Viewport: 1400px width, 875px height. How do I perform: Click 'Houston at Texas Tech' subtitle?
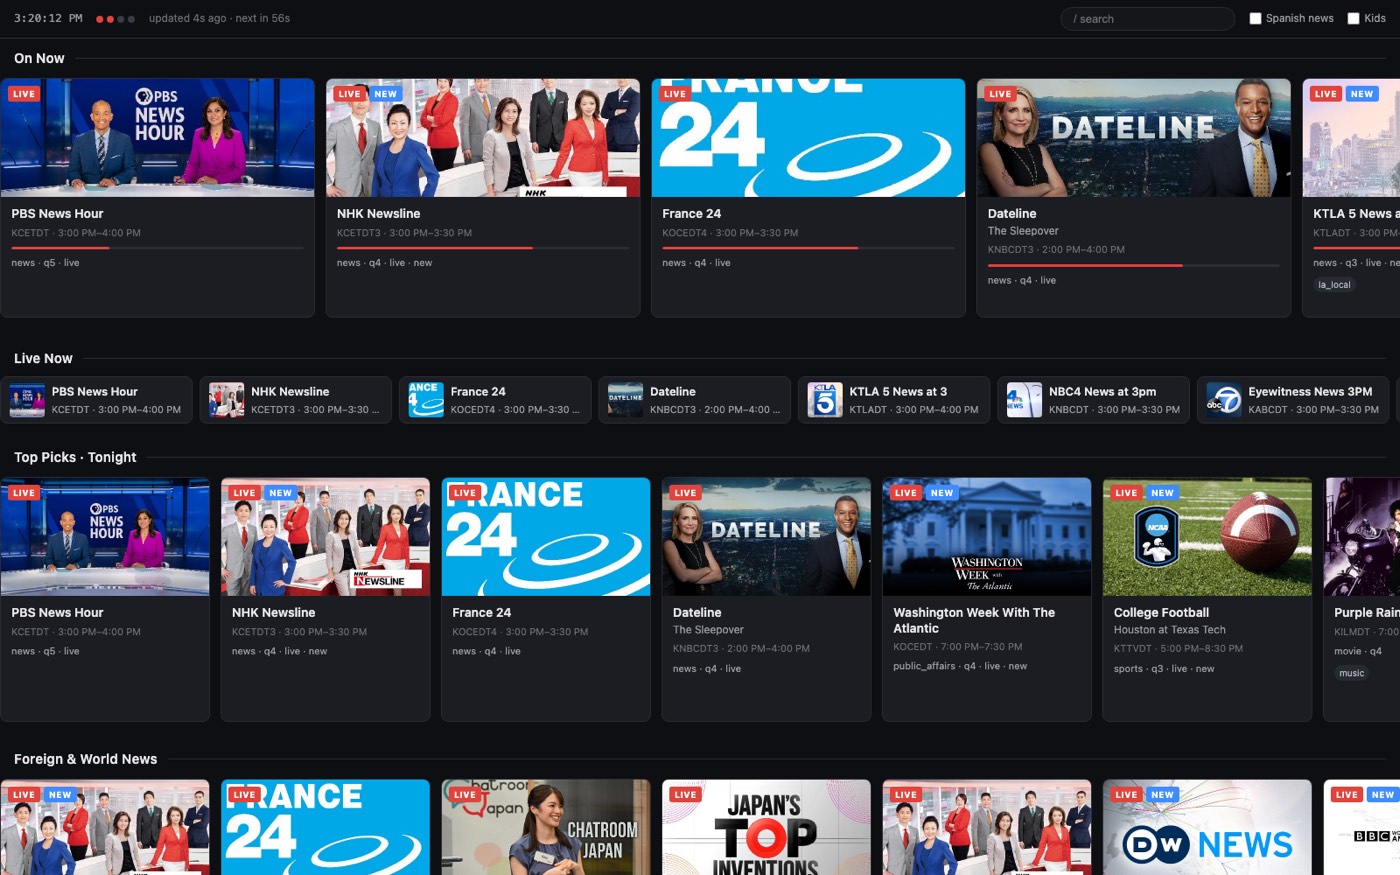tap(1169, 630)
